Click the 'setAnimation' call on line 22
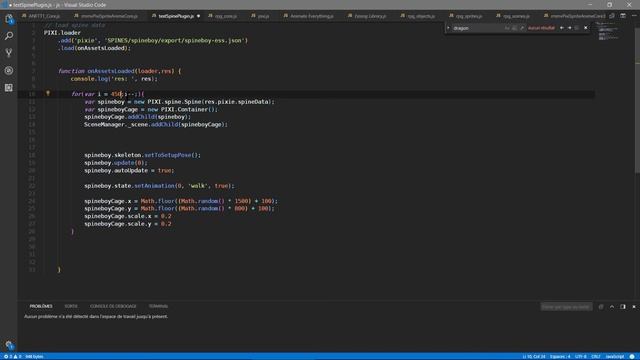The height and width of the screenshot is (360, 640). click(x=154, y=186)
